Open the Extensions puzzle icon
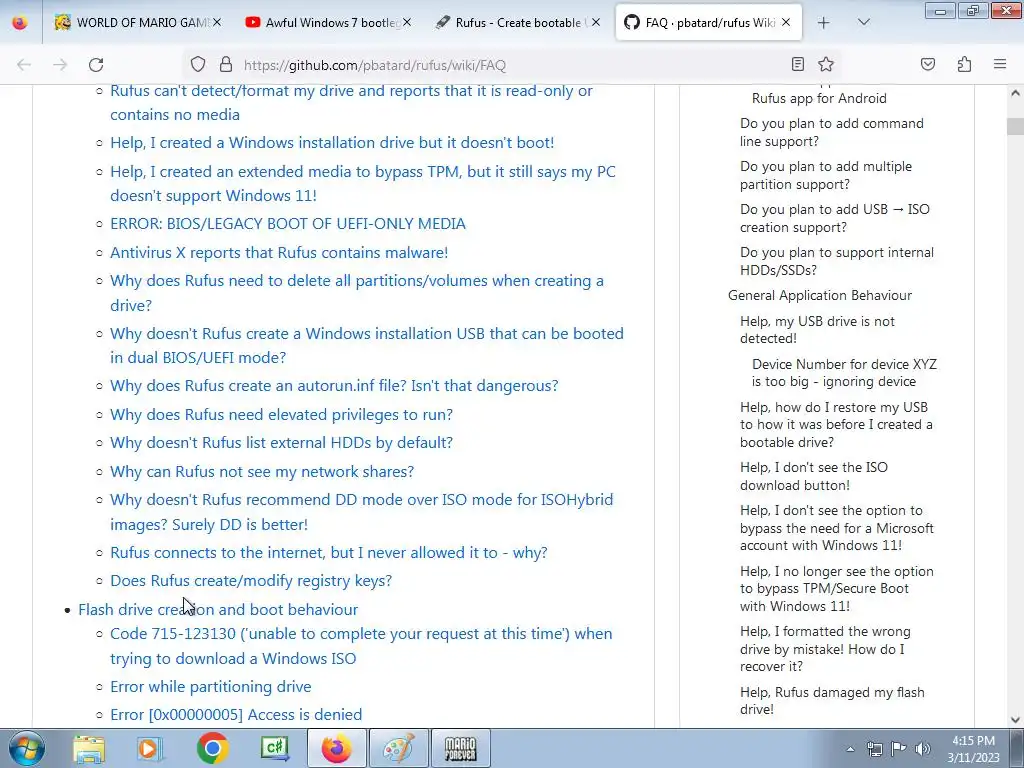The width and height of the screenshot is (1024, 768). (965, 64)
